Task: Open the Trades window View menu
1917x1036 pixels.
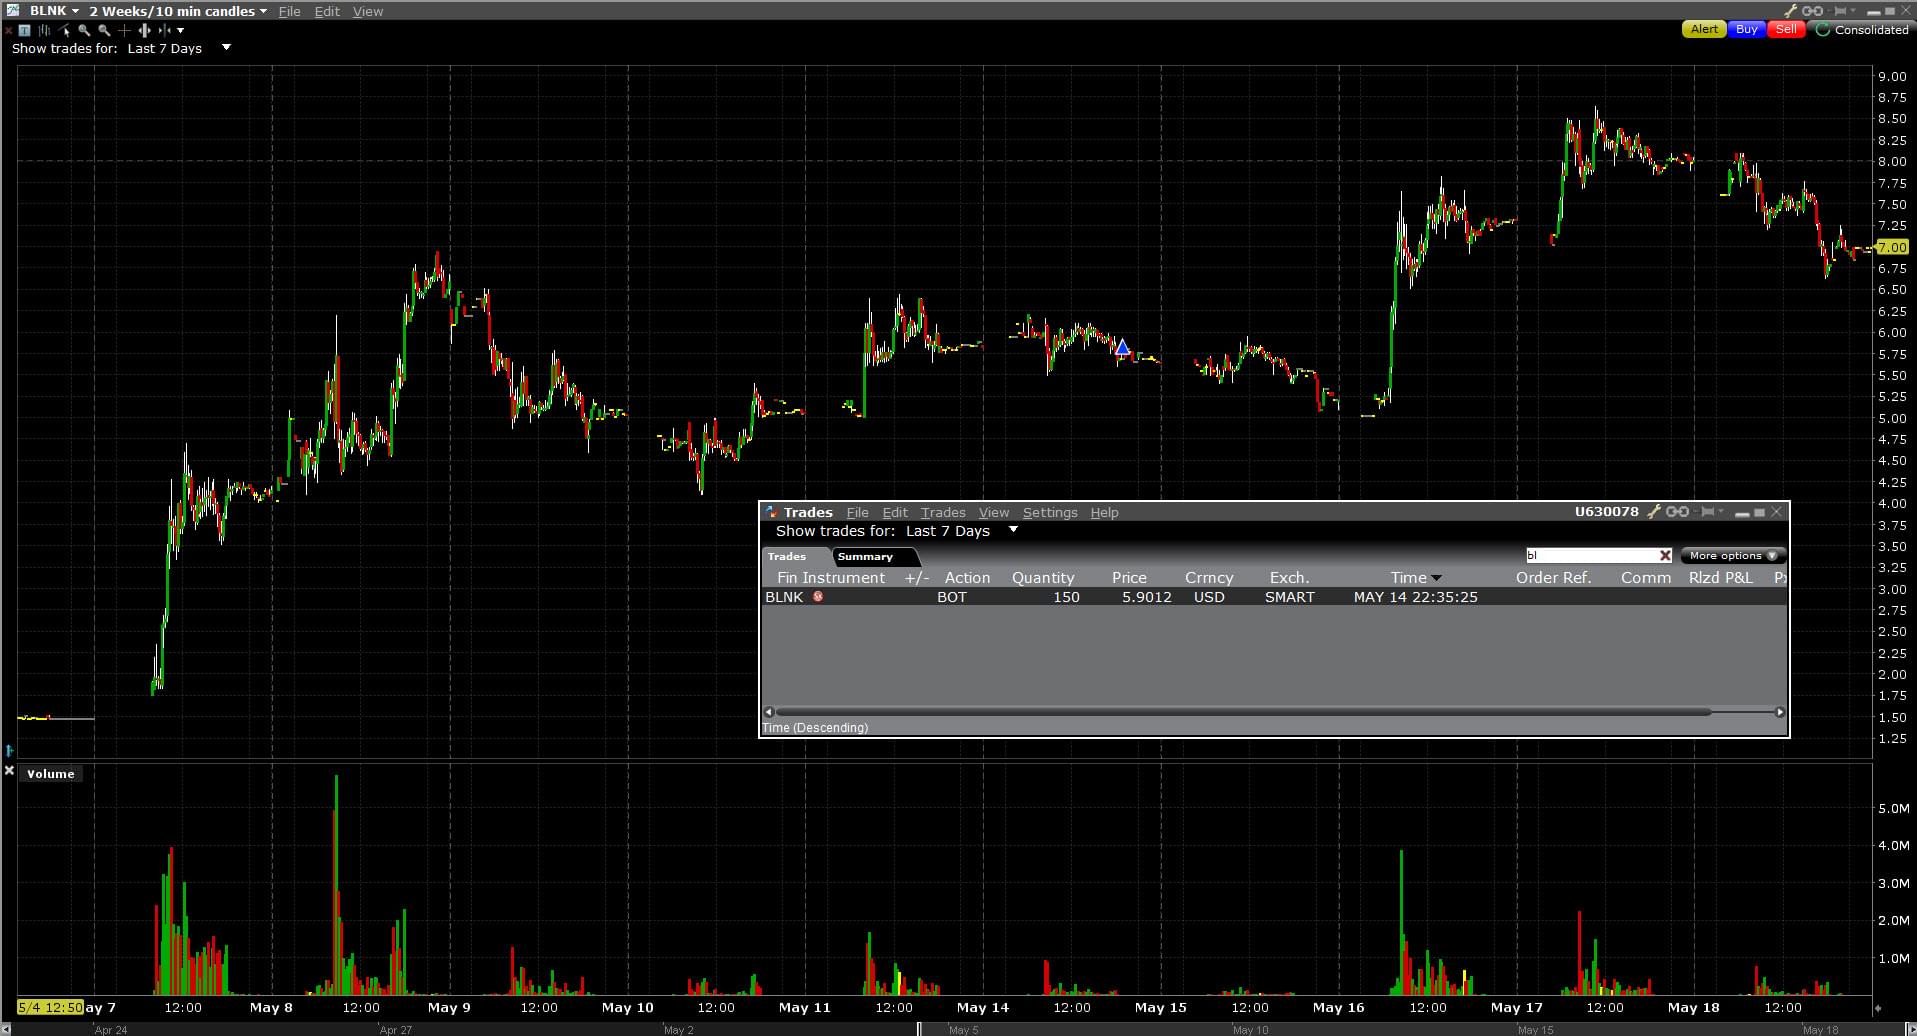Action: tap(994, 512)
